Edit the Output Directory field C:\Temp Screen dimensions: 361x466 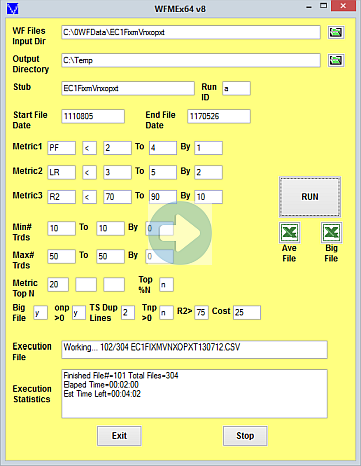[x=191, y=60]
